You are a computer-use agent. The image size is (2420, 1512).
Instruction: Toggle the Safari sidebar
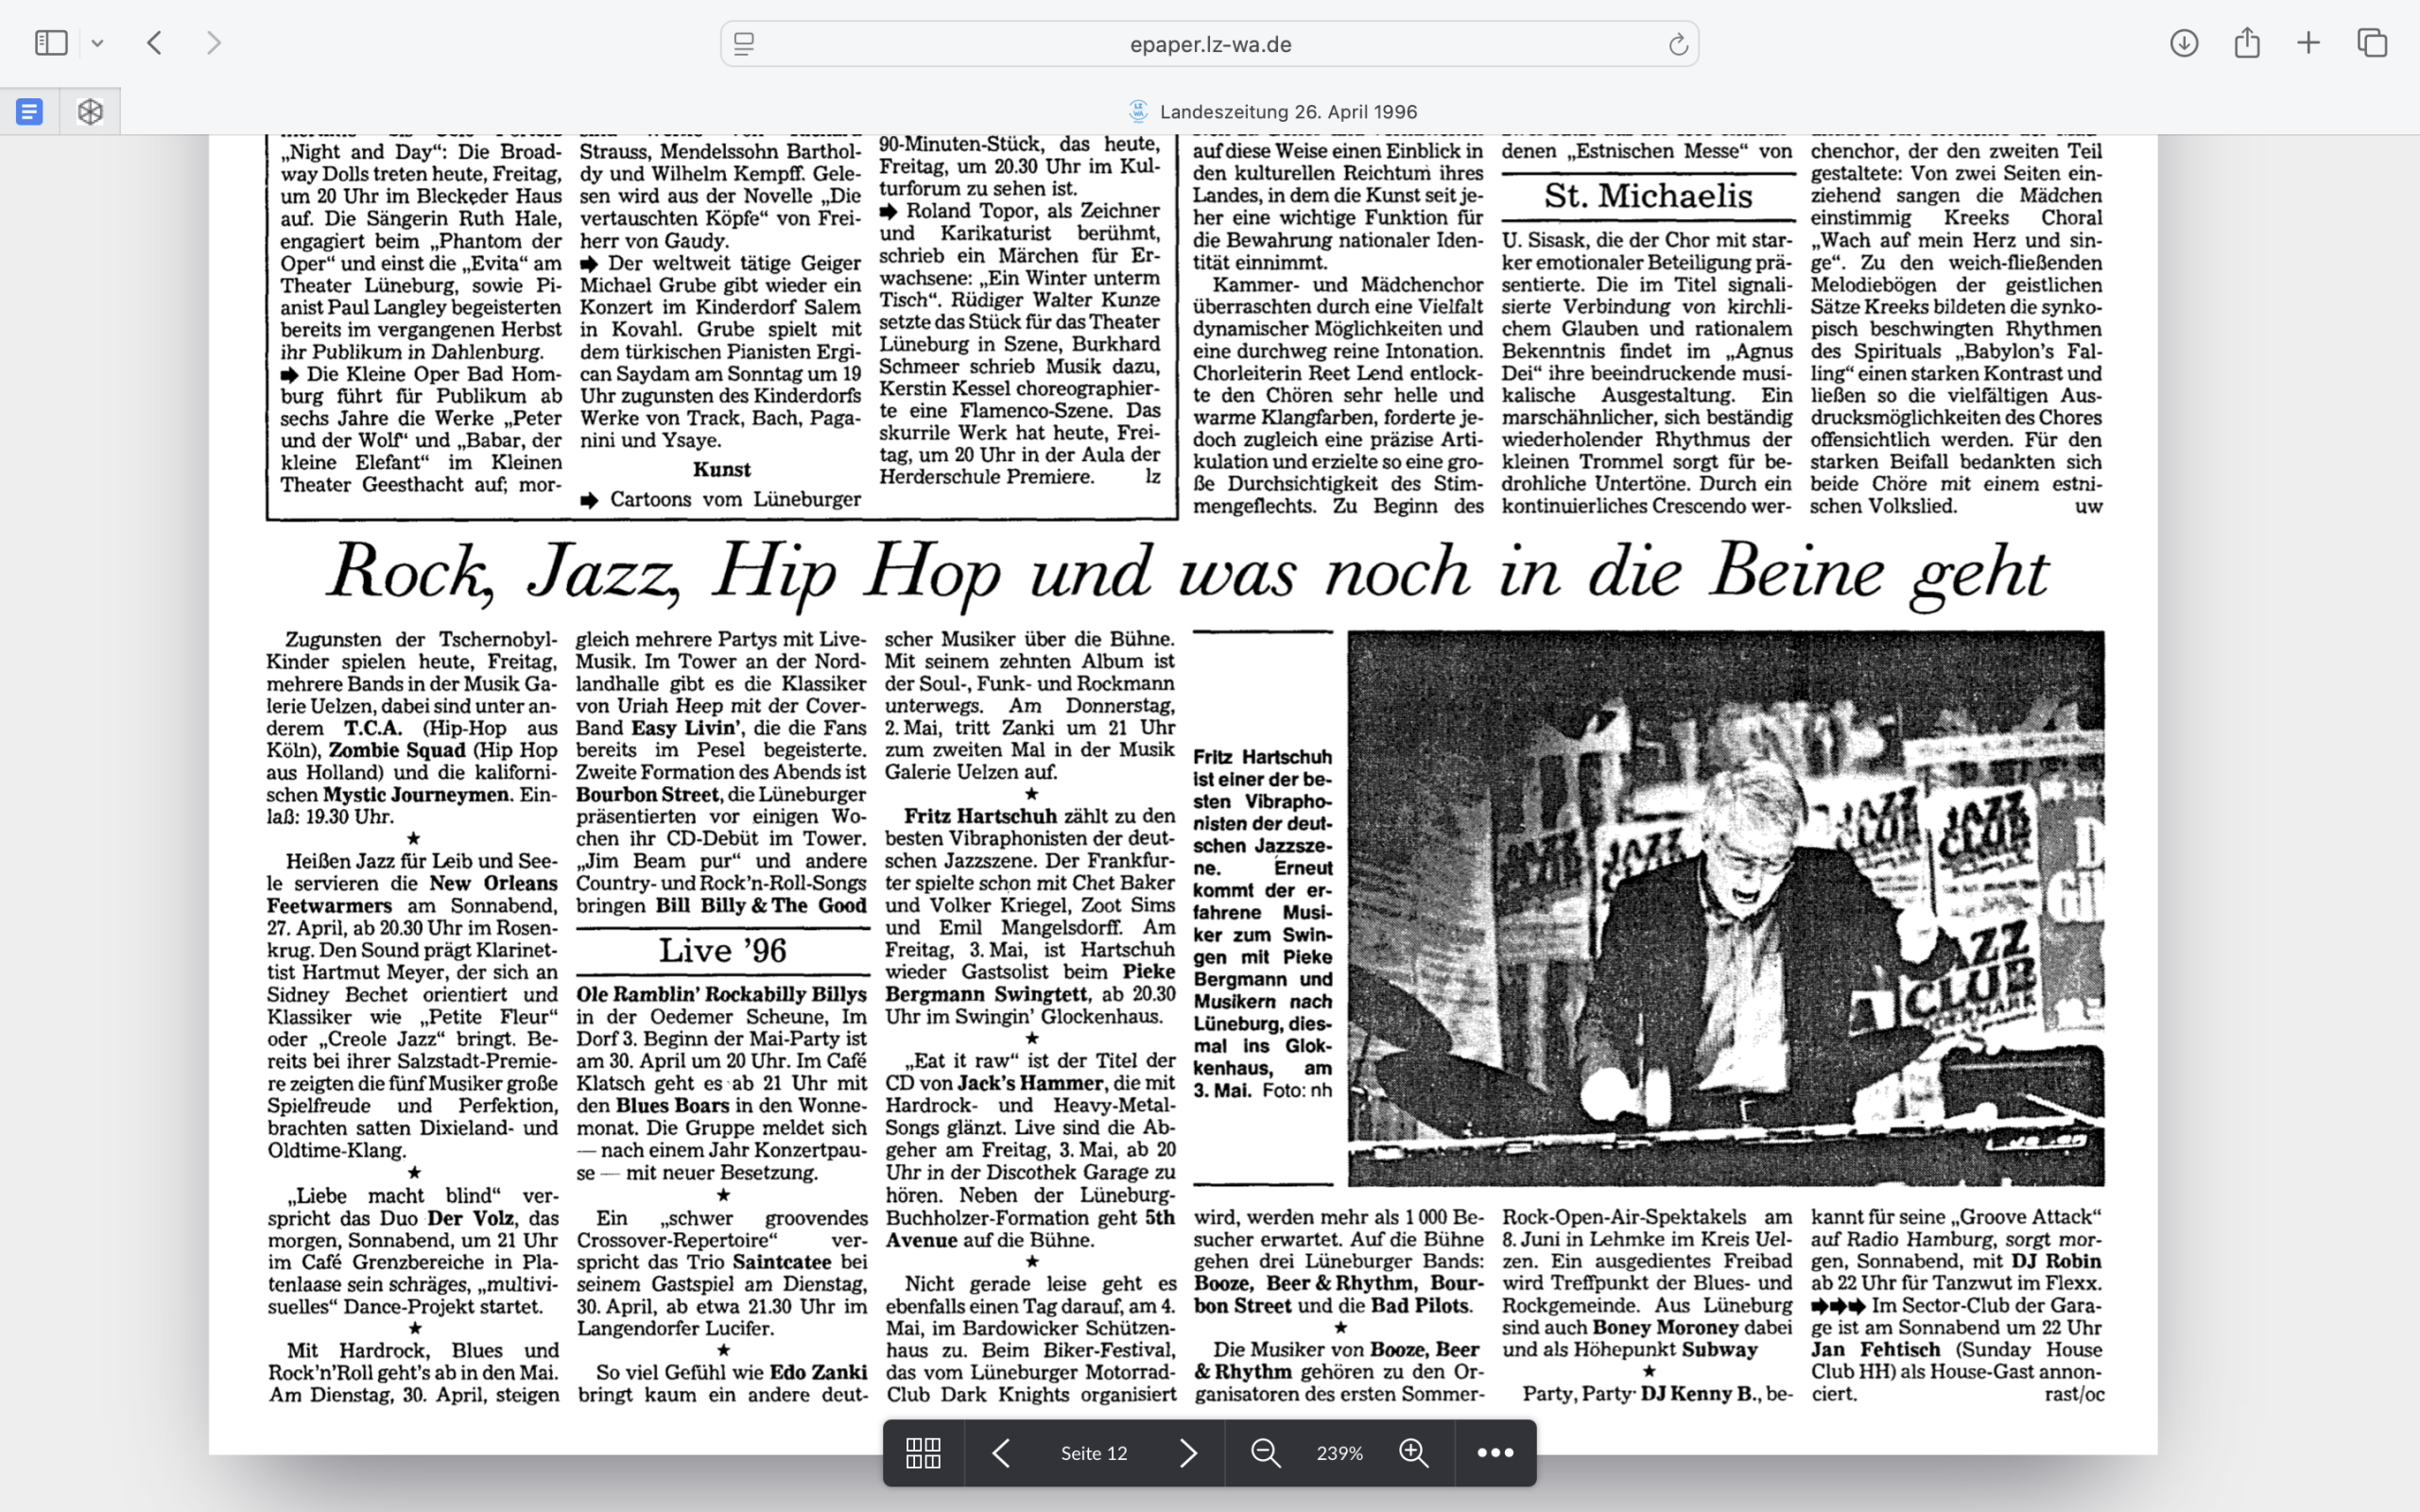[x=51, y=43]
